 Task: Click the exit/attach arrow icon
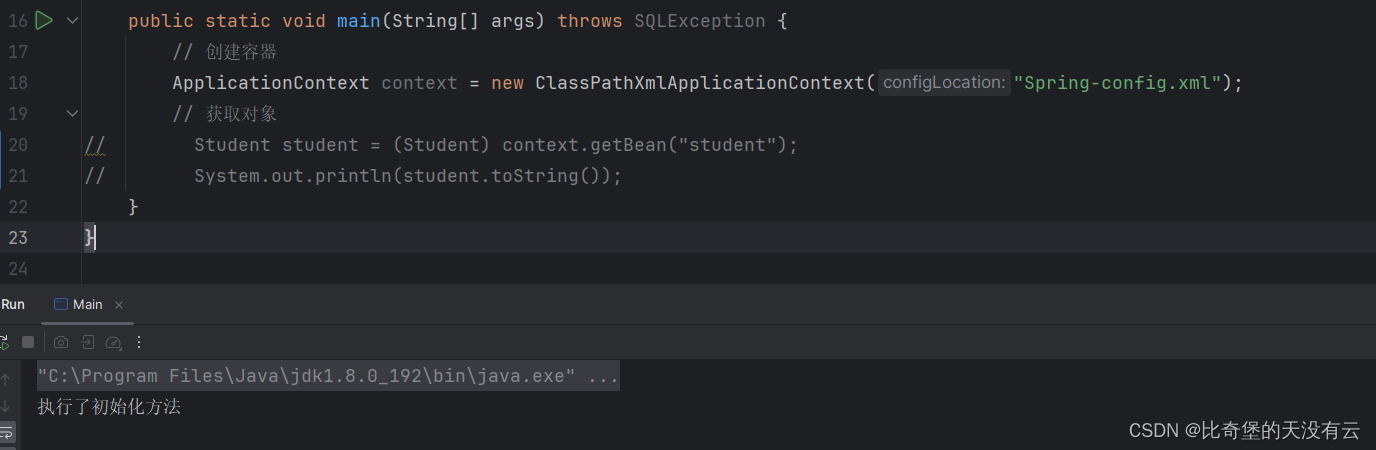[x=88, y=342]
